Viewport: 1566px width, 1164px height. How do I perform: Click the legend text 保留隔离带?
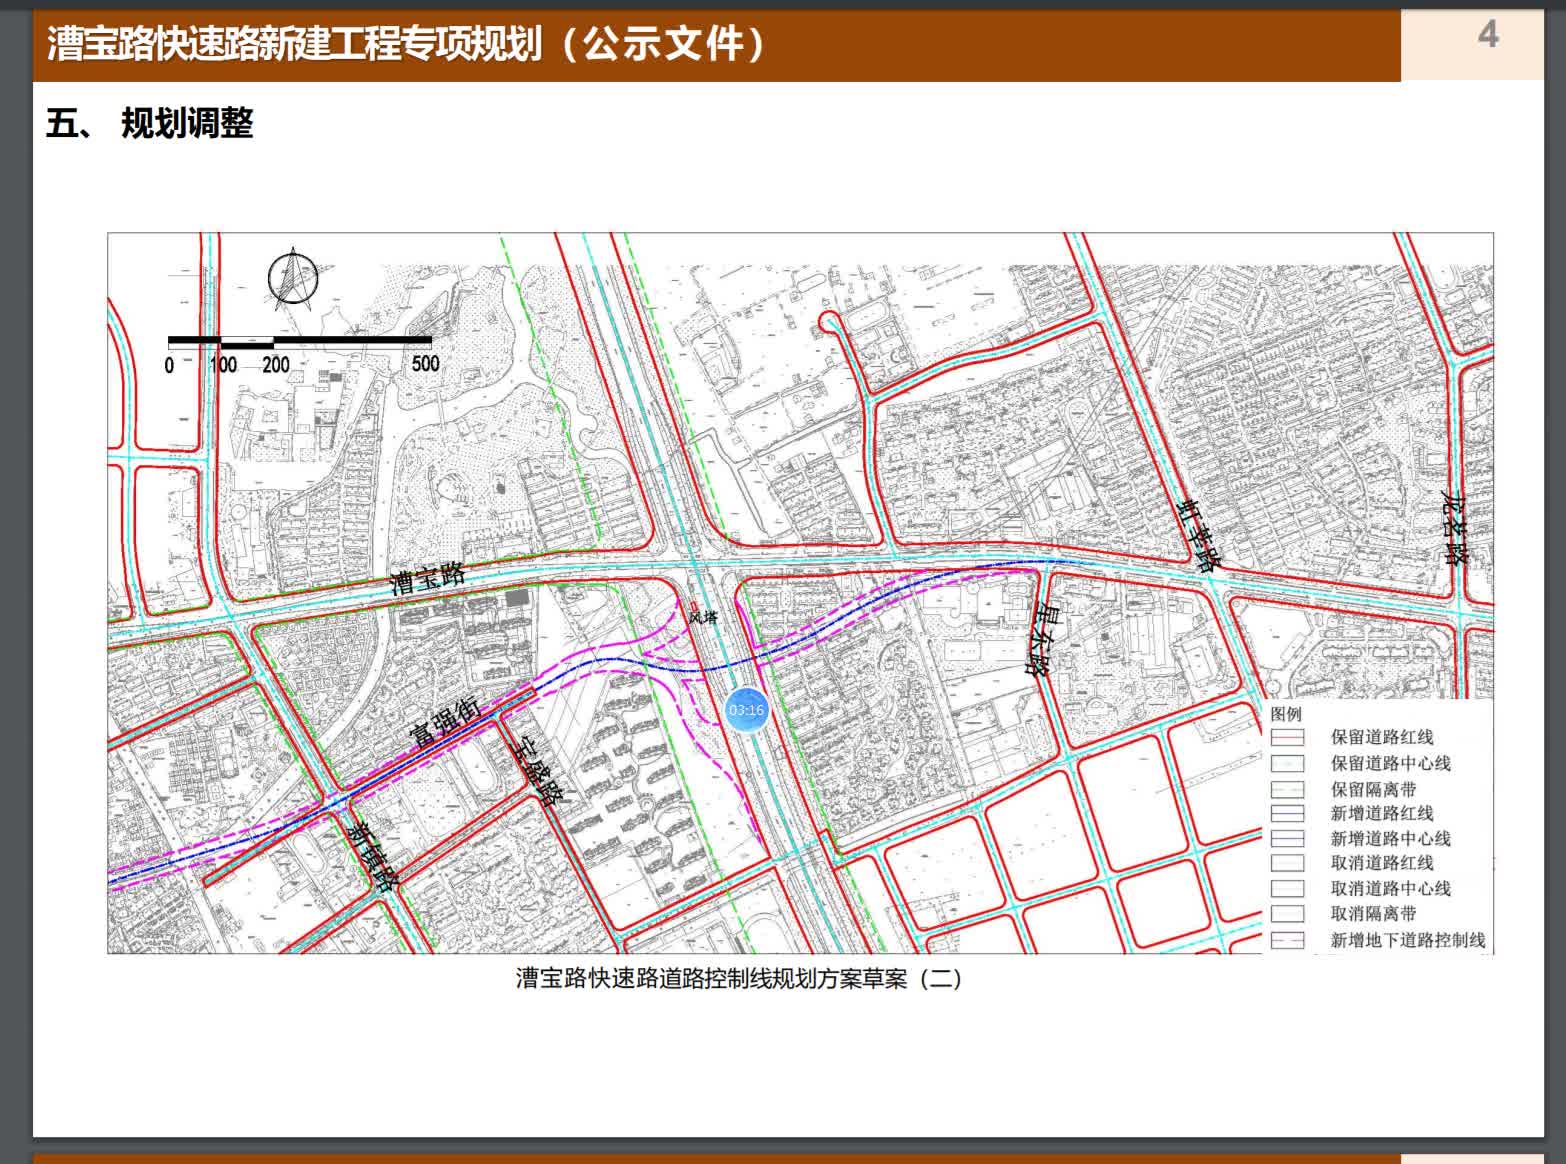1373,789
